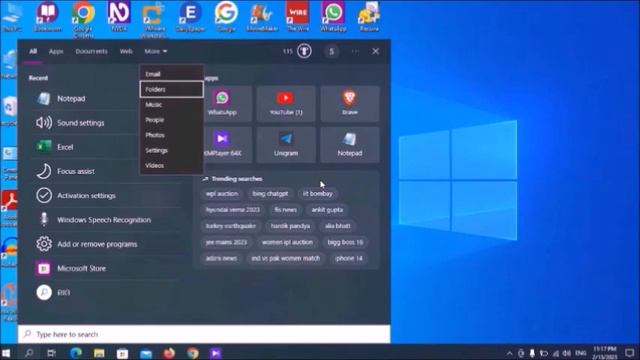This screenshot has width=640, height=360.
Task: Open the notification center icon
Action: [x=629, y=353]
